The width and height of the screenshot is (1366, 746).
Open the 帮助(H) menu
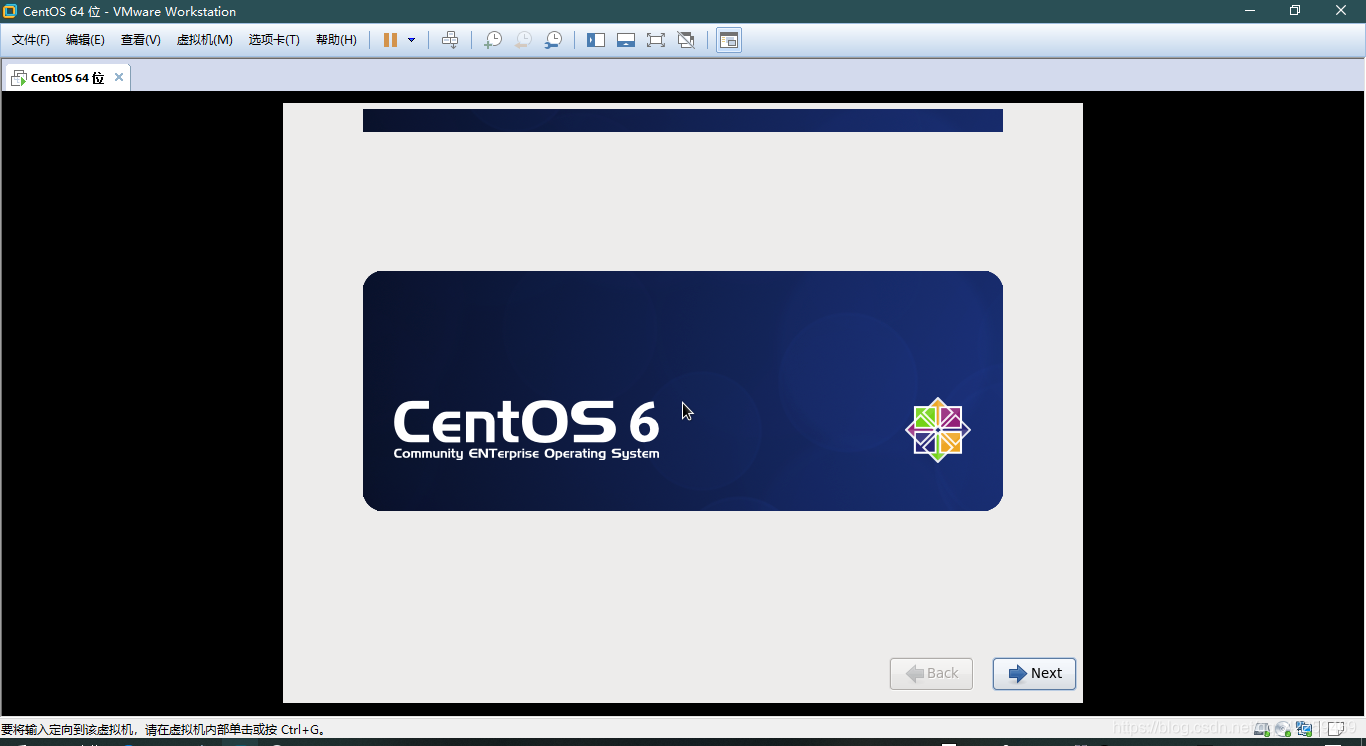336,40
